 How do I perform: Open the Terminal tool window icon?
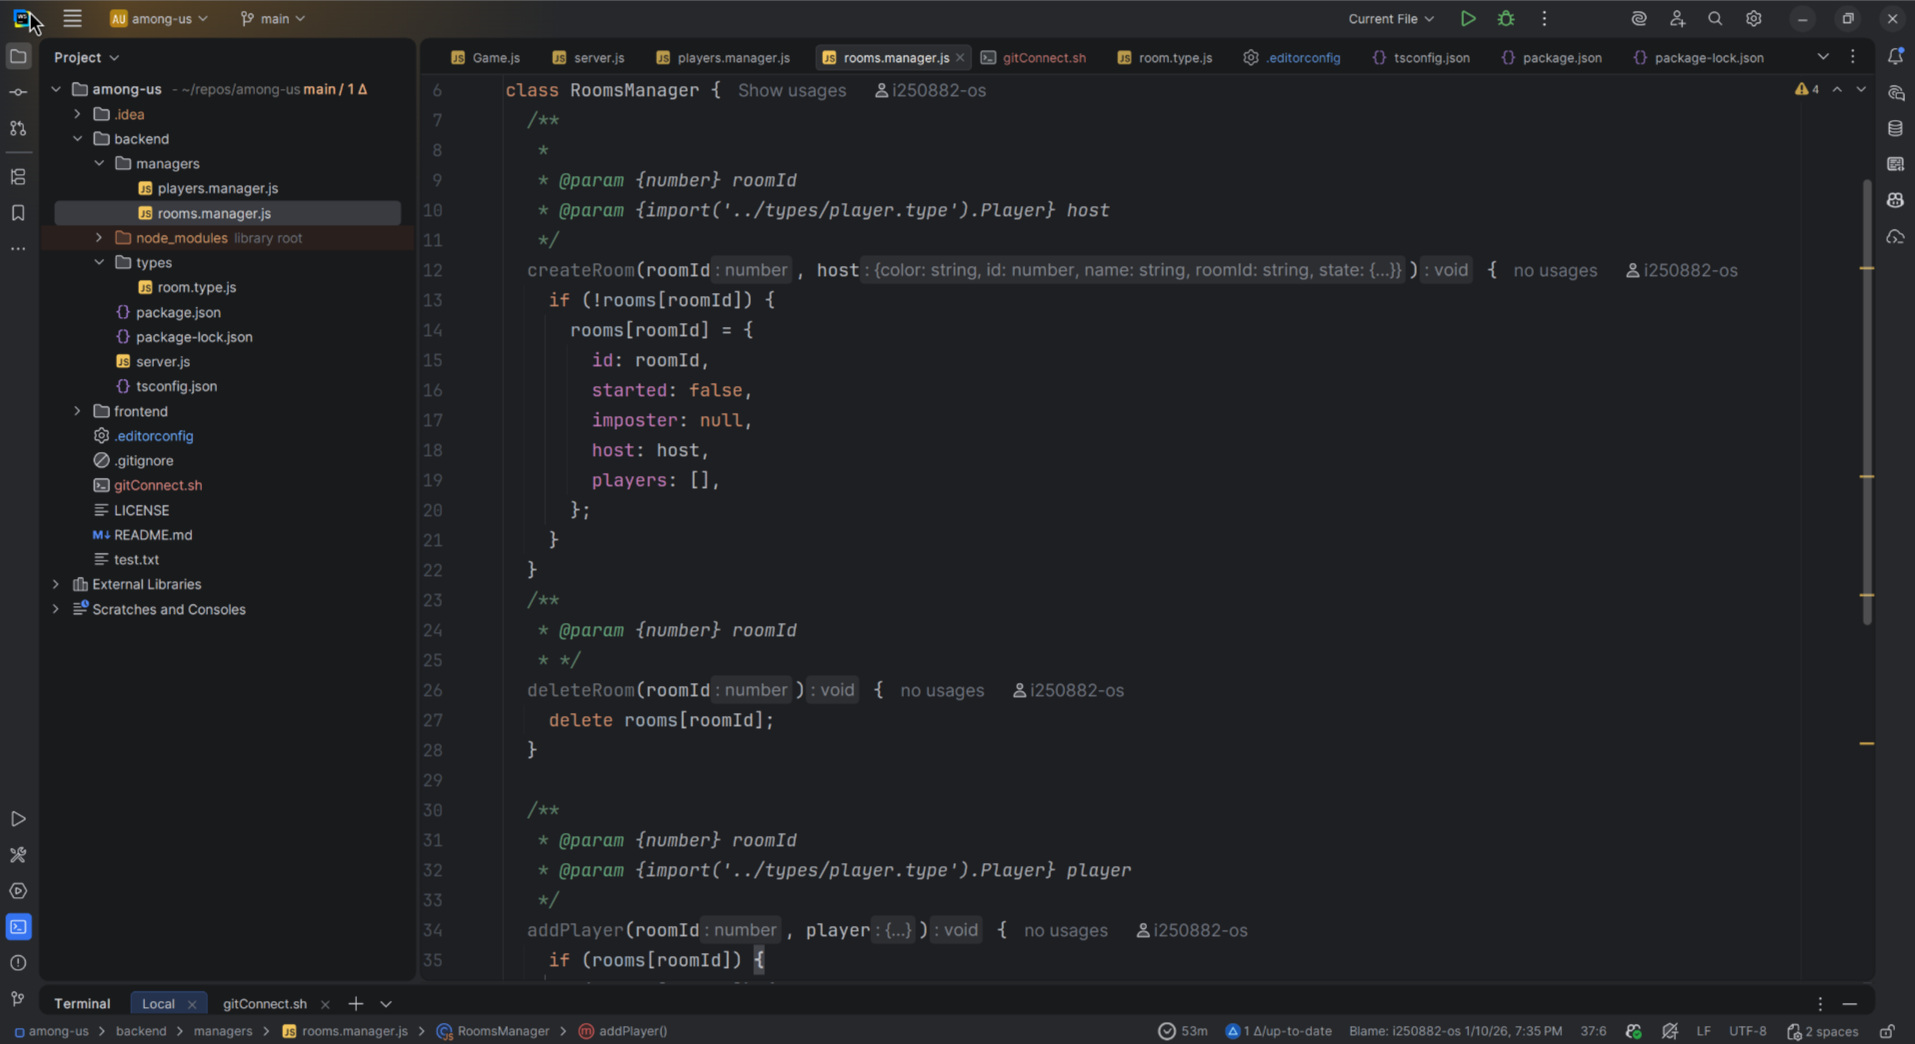point(18,927)
